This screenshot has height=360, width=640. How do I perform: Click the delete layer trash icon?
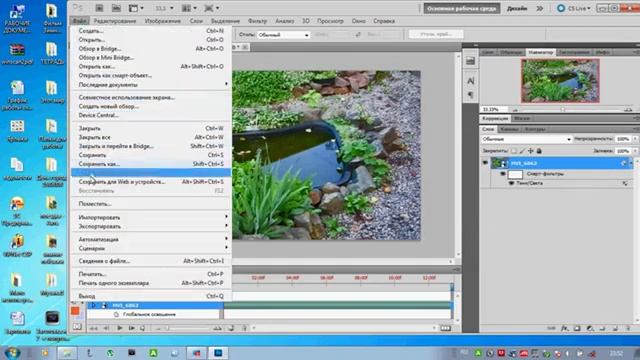(628, 328)
